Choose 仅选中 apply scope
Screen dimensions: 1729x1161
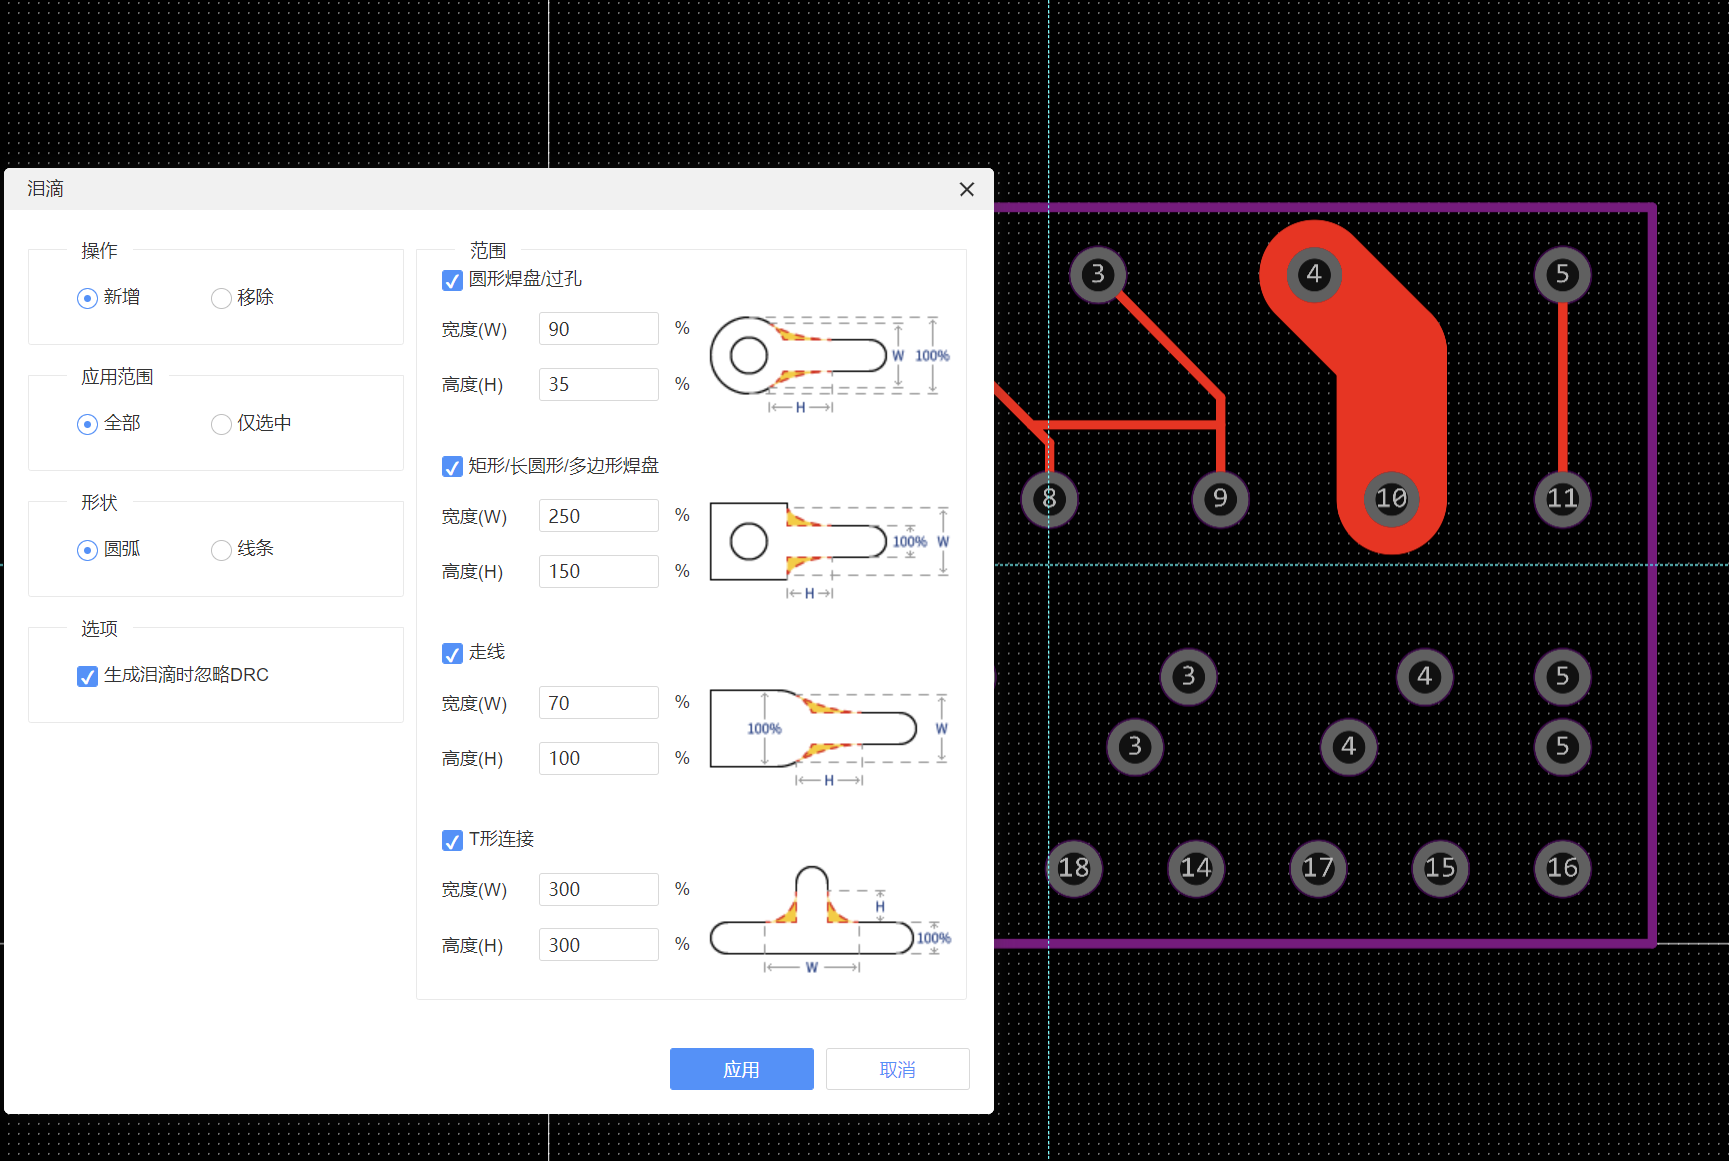coord(222,424)
